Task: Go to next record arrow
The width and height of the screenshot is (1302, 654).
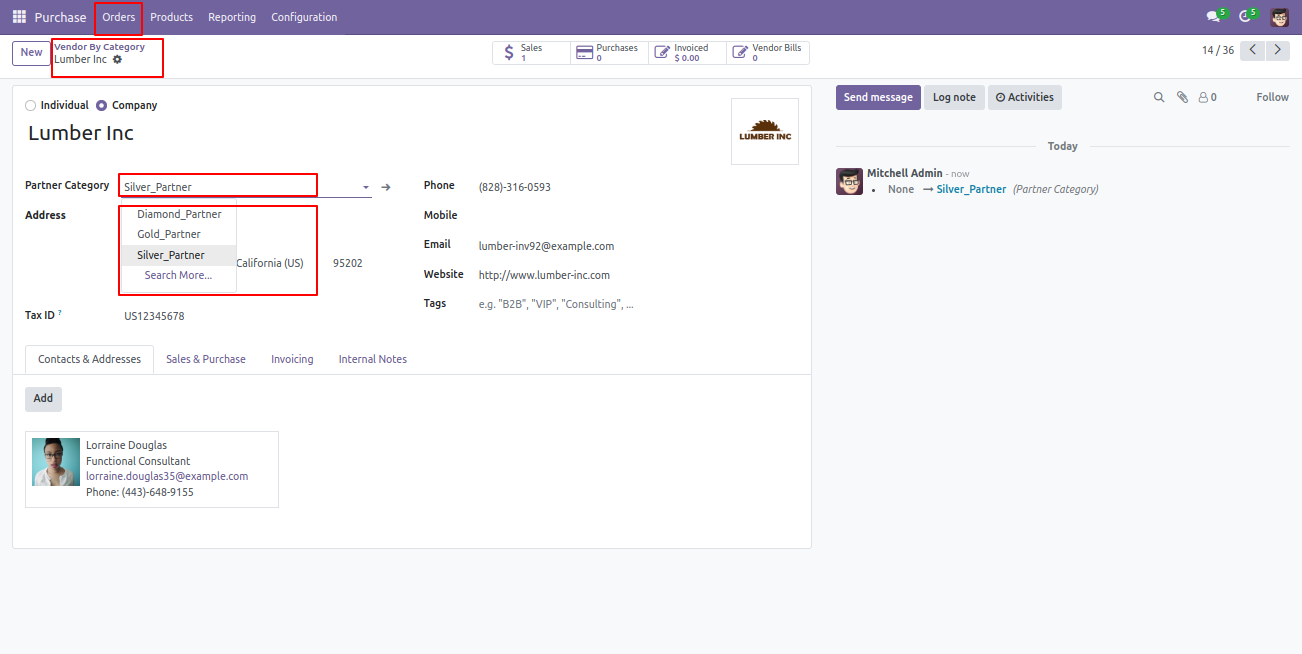Action: click(x=1277, y=50)
